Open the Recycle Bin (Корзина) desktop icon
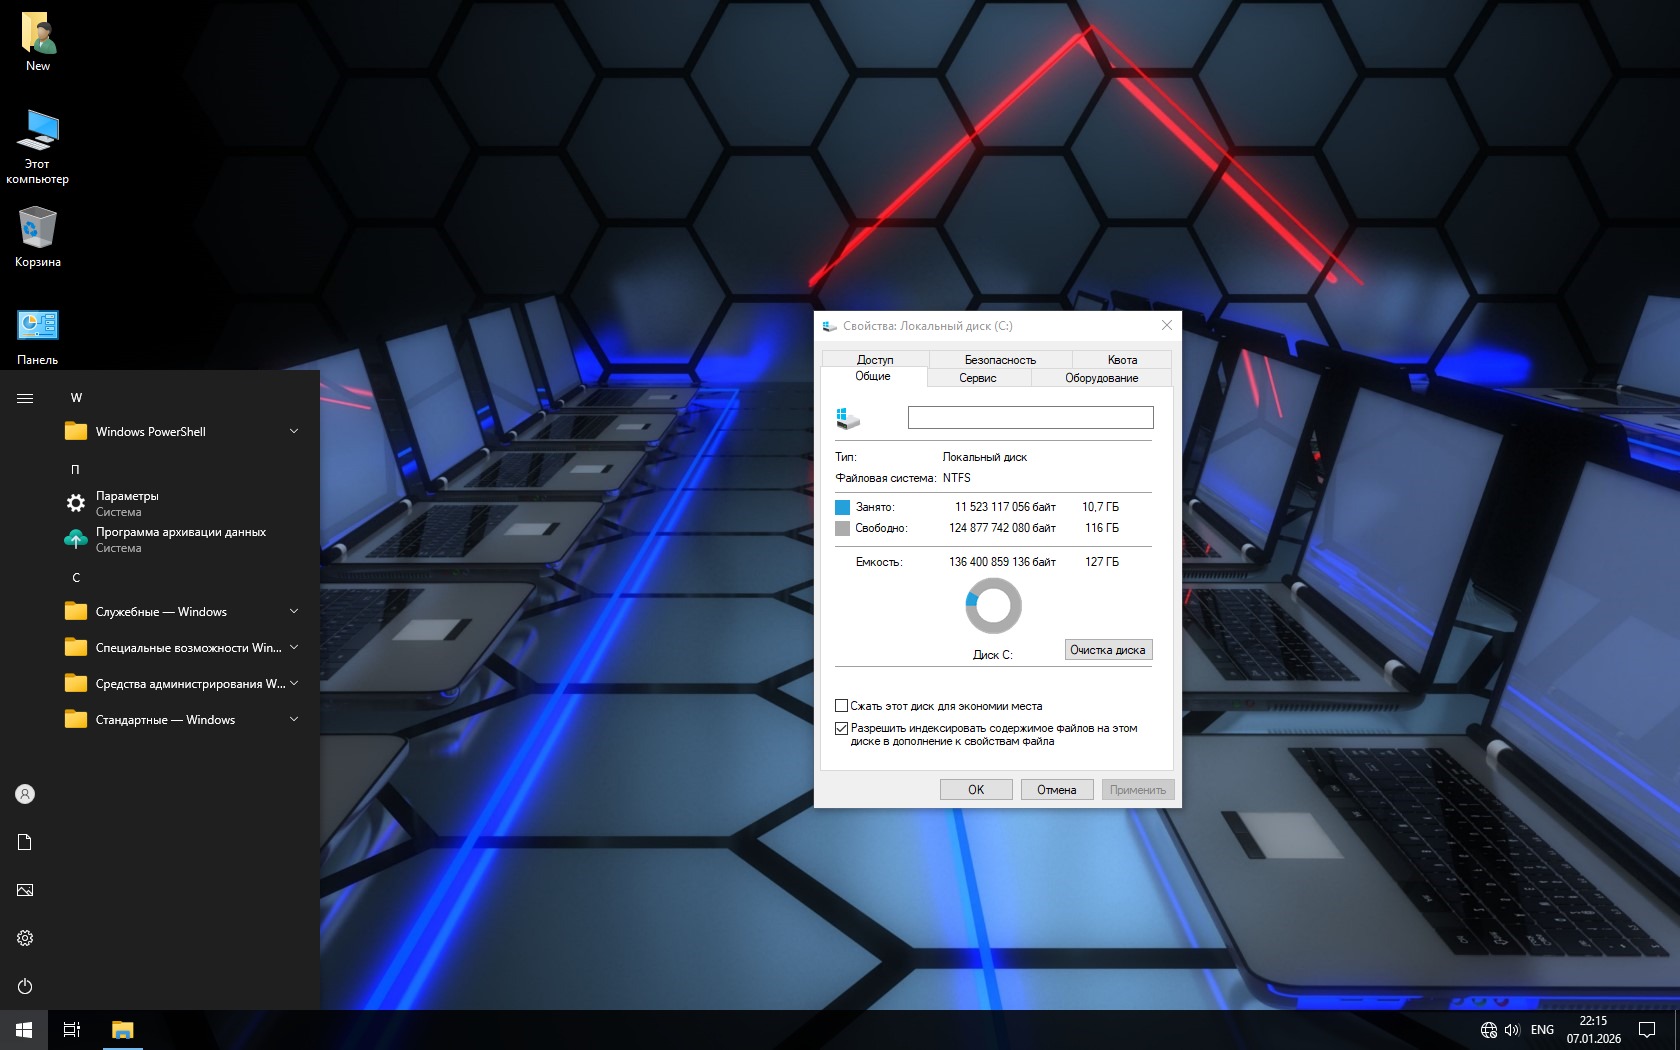Screen dimensions: 1680x1050 point(37,236)
